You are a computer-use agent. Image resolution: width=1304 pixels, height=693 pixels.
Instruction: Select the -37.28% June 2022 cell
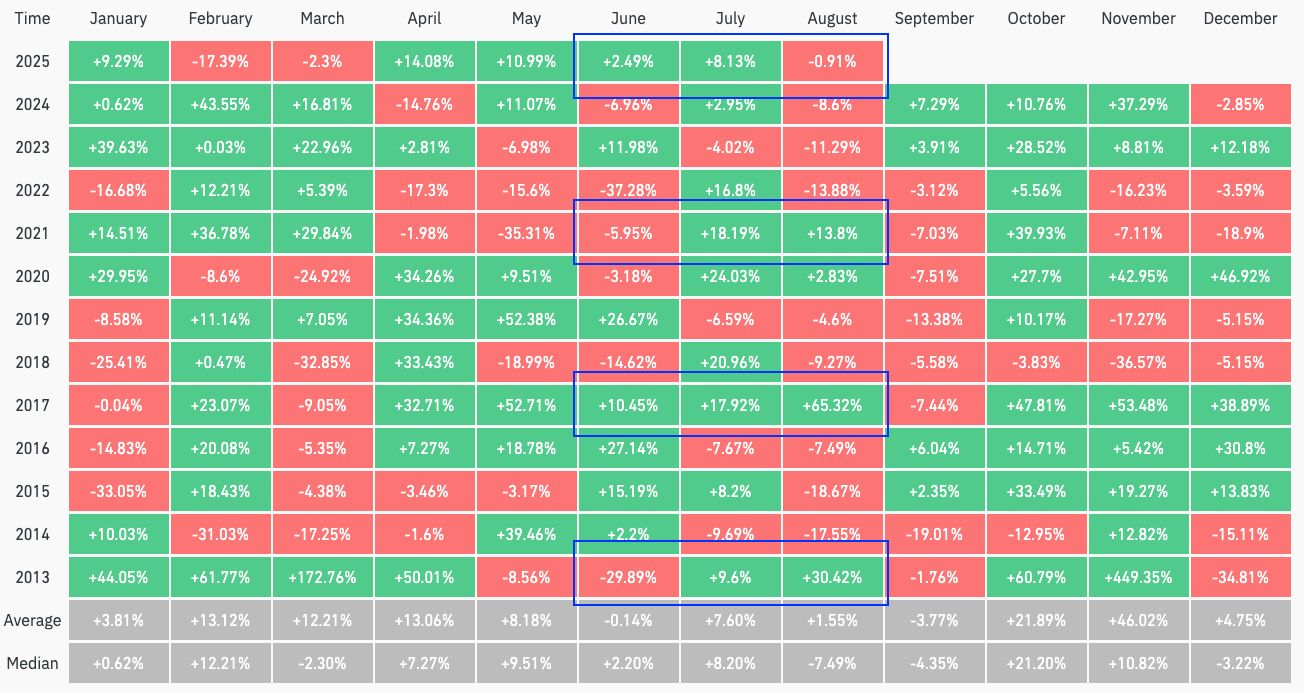click(x=628, y=190)
